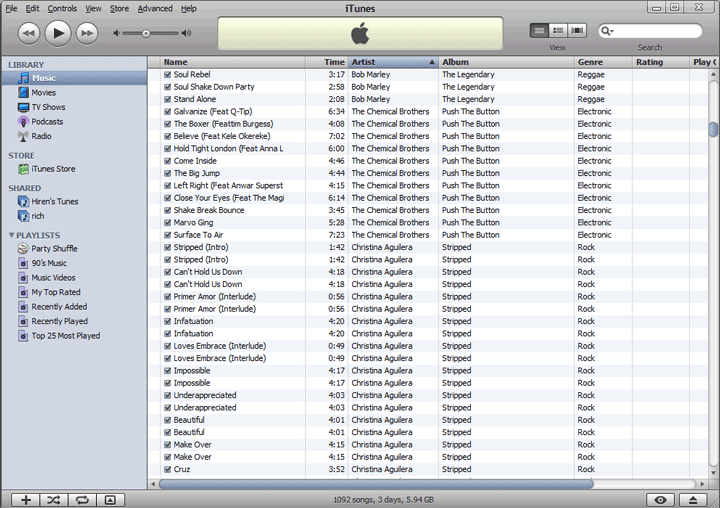
Task: Sort by the Name column header
Action: 233,62
